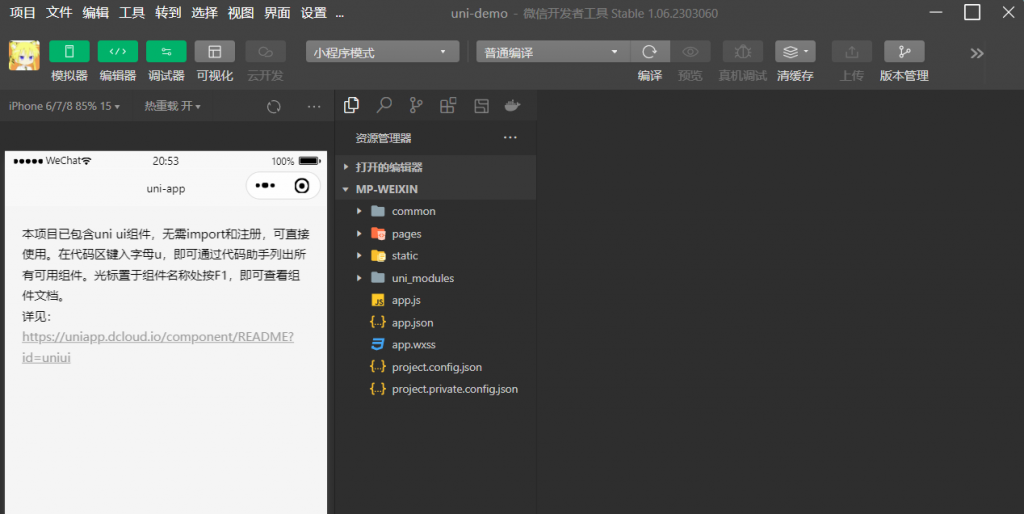Click the static folder icon
1024x514 pixels.
(x=377, y=255)
